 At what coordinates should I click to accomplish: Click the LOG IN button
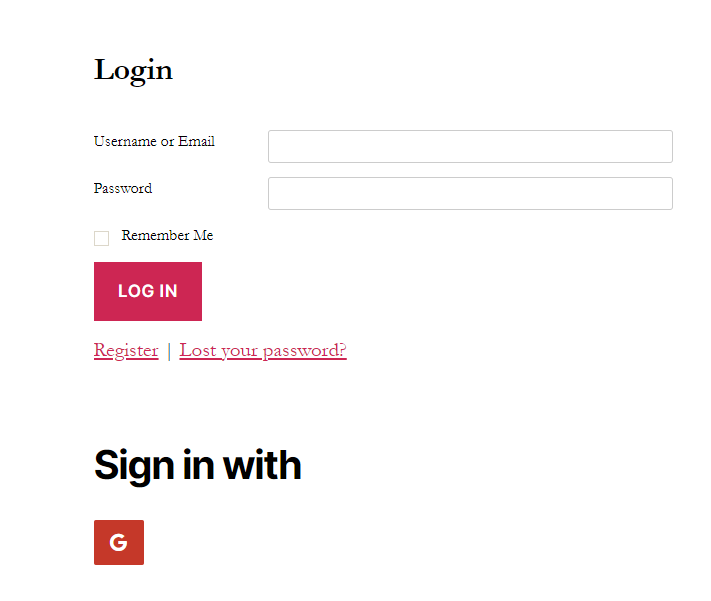(148, 291)
